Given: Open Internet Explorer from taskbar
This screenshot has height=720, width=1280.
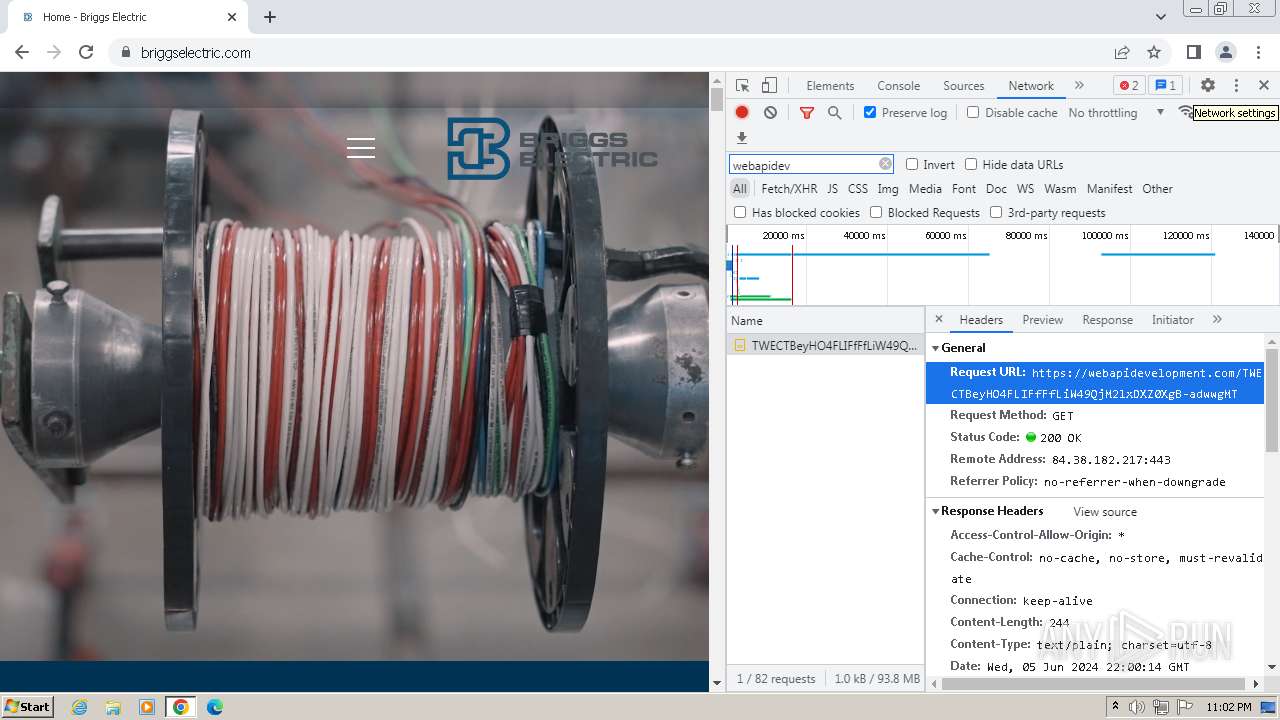Looking at the screenshot, I should (x=79, y=707).
